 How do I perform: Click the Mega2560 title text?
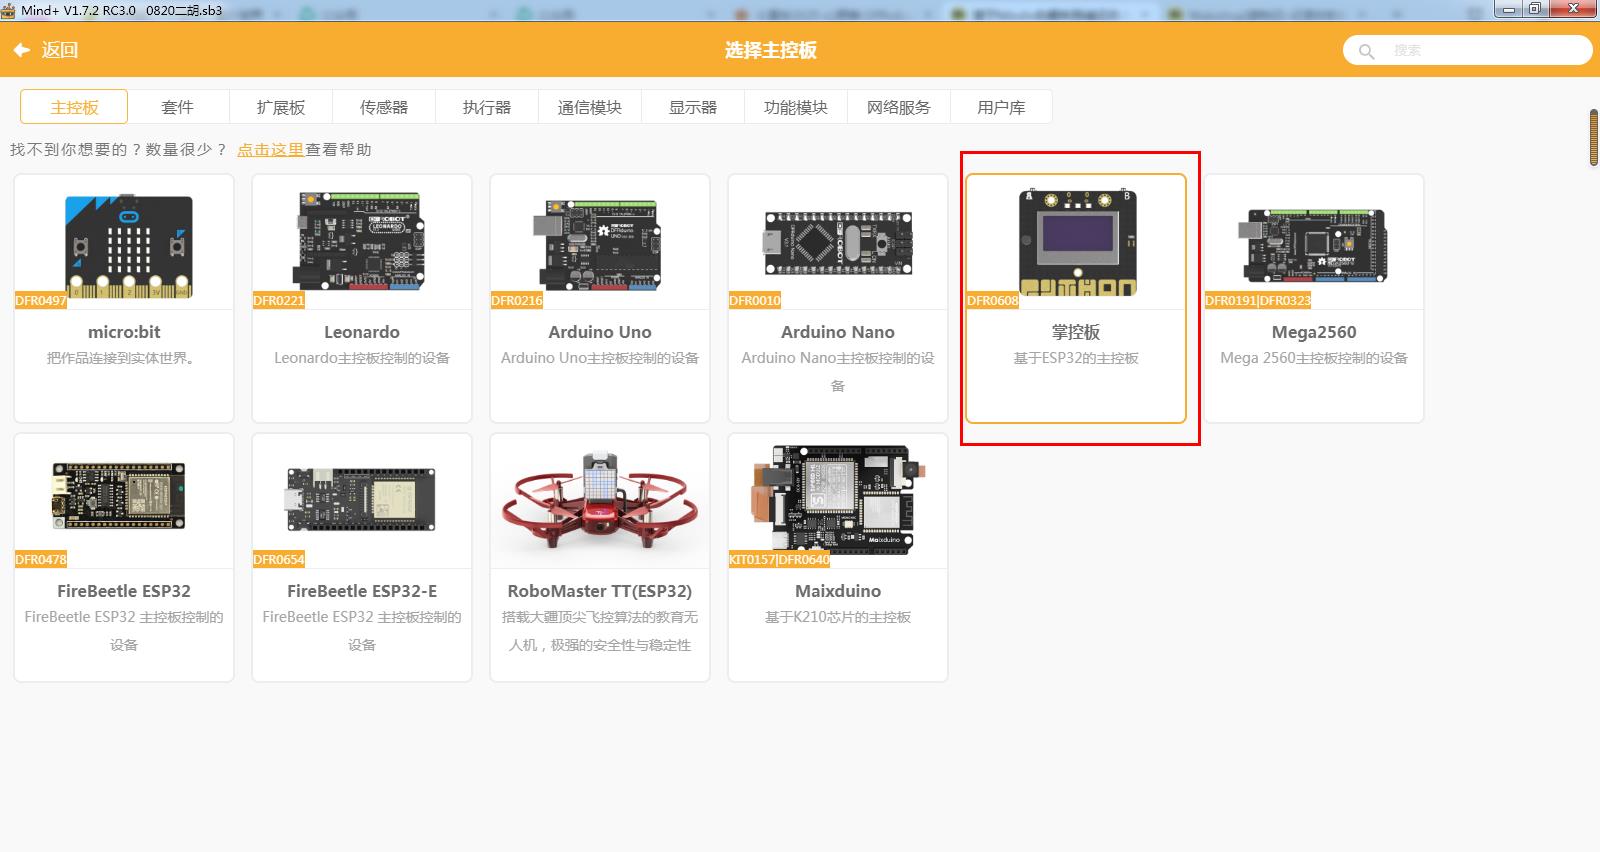pos(1314,332)
